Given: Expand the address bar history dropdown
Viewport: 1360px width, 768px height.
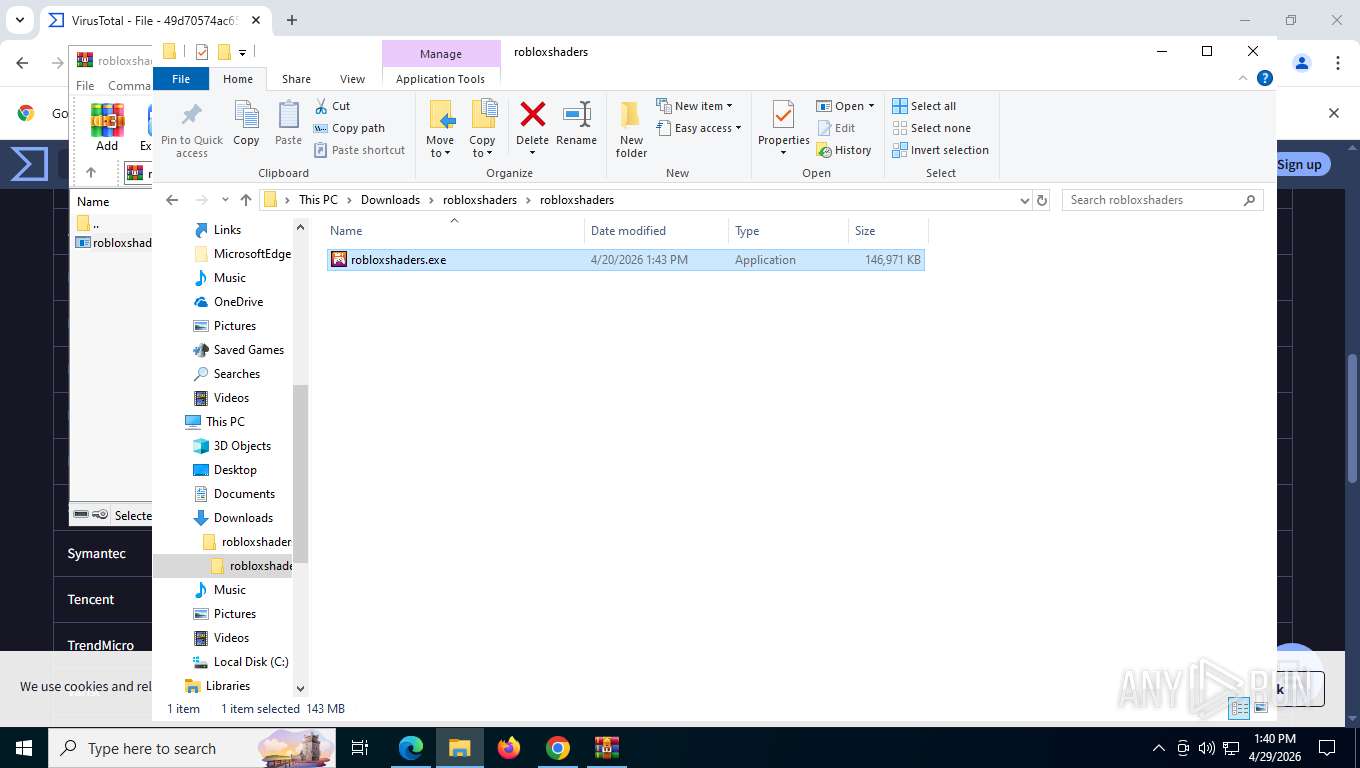Looking at the screenshot, I should click(x=1024, y=200).
